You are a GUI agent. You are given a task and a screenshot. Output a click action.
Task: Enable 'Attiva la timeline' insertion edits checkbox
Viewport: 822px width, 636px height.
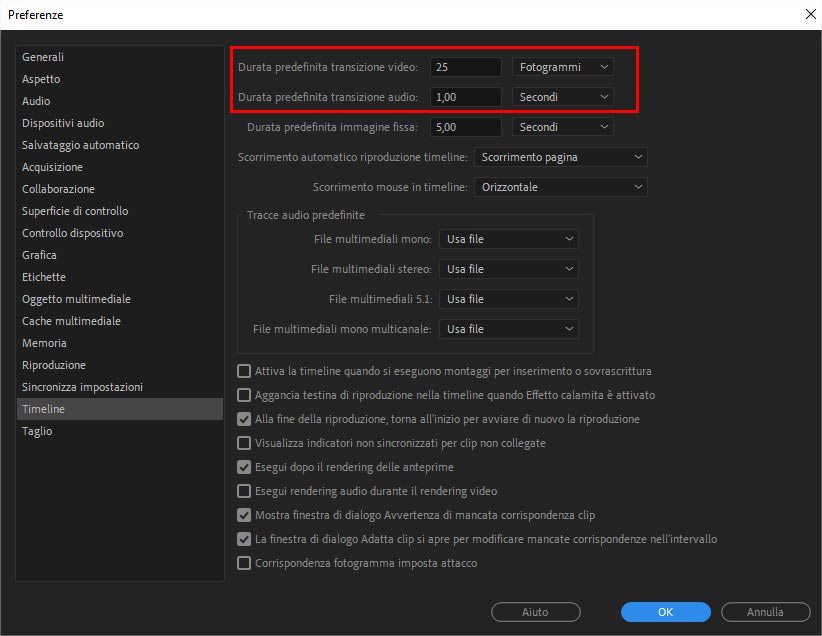pyautogui.click(x=244, y=371)
